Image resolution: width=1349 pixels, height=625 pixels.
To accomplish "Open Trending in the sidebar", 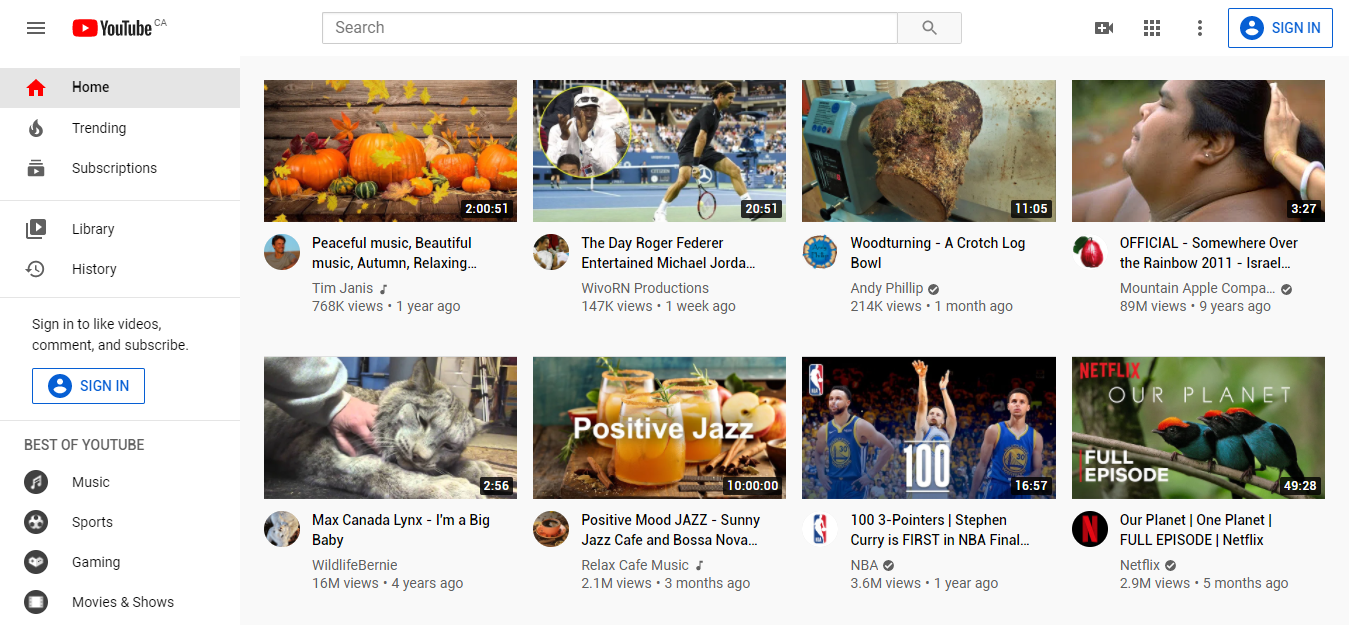I will [120, 128].
